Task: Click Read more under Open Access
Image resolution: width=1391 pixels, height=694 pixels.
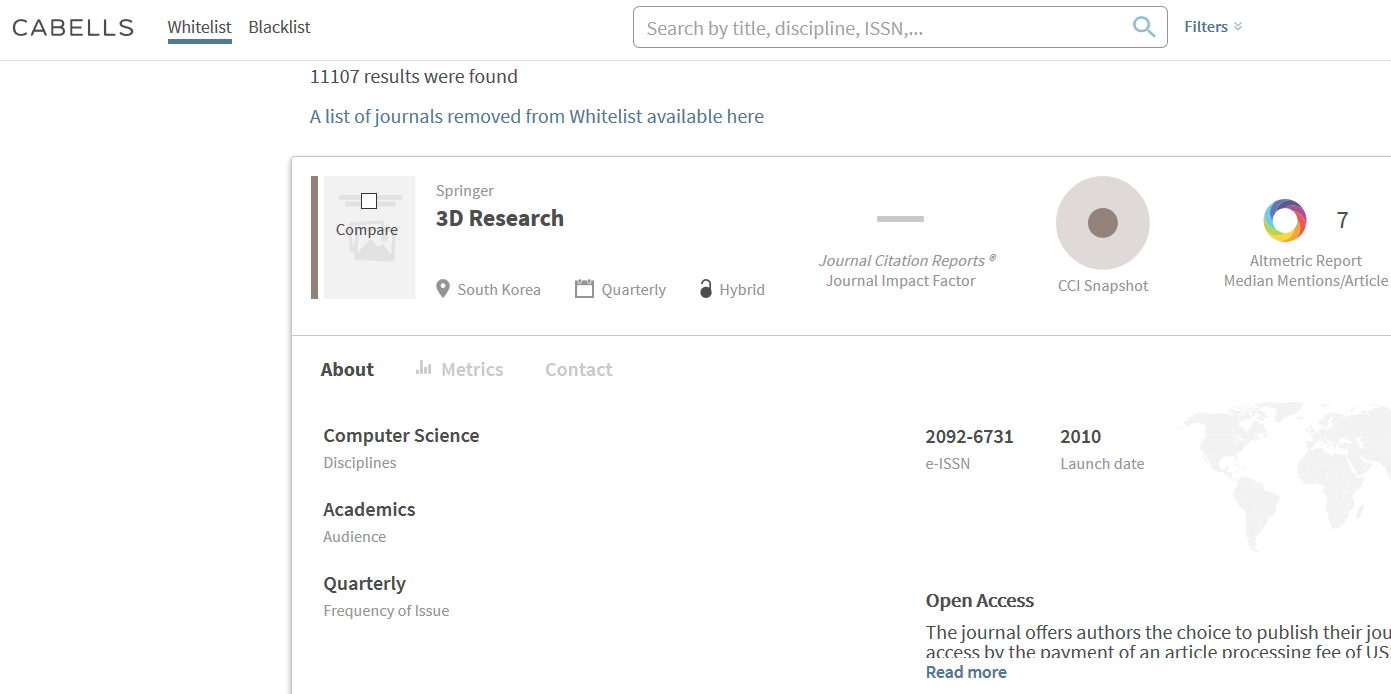Action: [x=966, y=672]
